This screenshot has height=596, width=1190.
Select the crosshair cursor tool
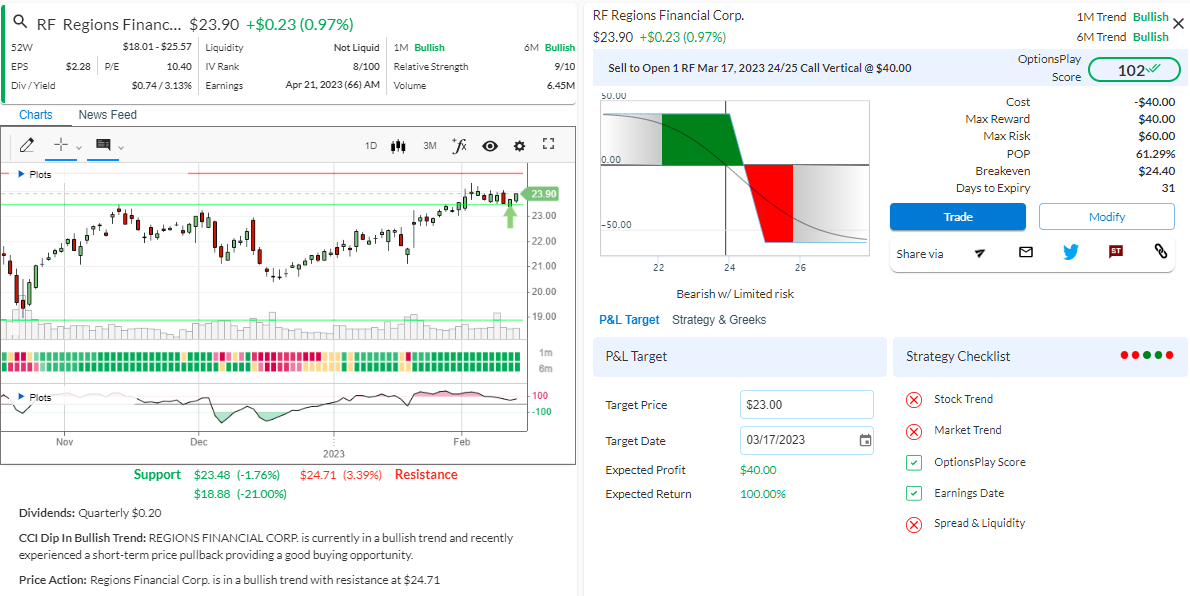point(61,145)
